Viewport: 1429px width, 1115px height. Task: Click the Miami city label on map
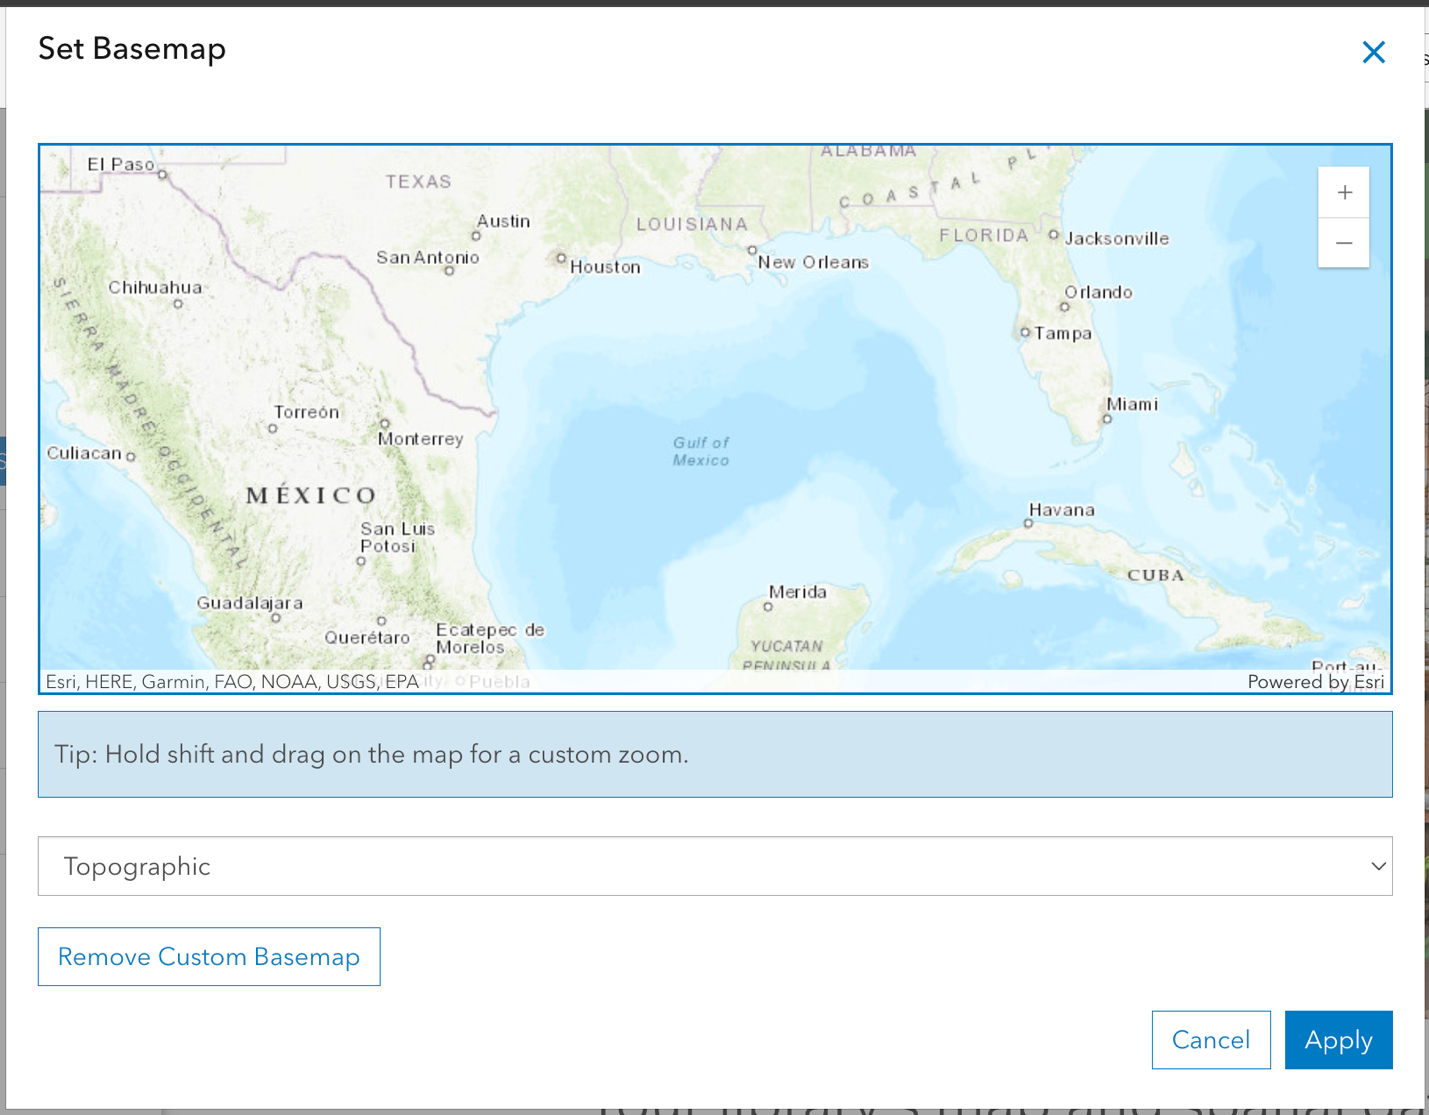tap(1132, 404)
